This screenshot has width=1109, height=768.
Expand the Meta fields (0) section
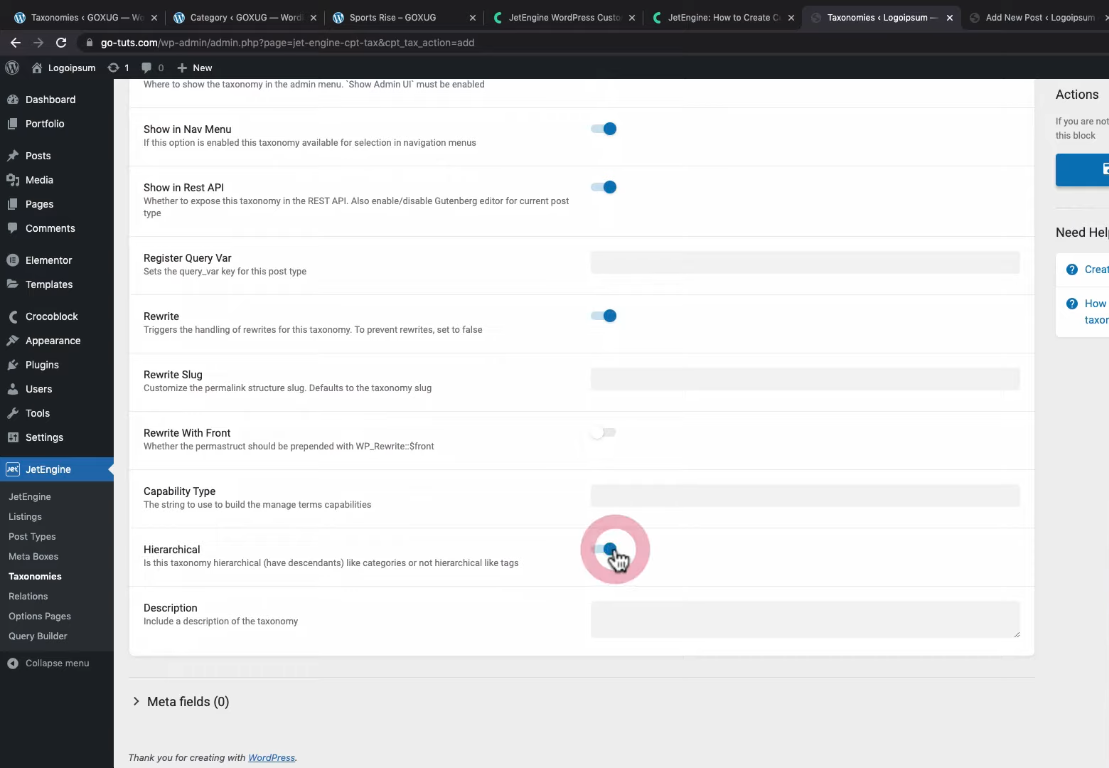coord(181,702)
